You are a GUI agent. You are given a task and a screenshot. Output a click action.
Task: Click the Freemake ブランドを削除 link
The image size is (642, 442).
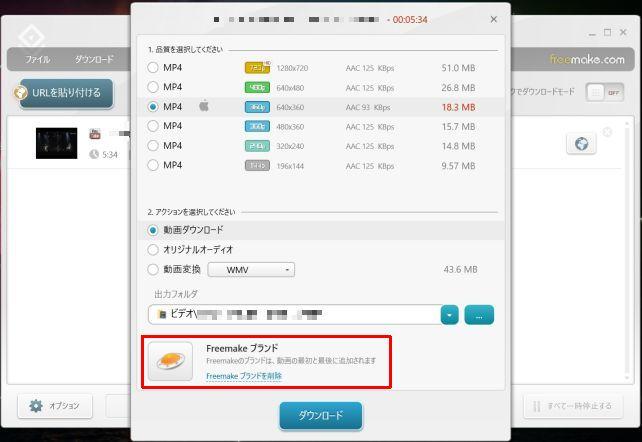point(244,376)
